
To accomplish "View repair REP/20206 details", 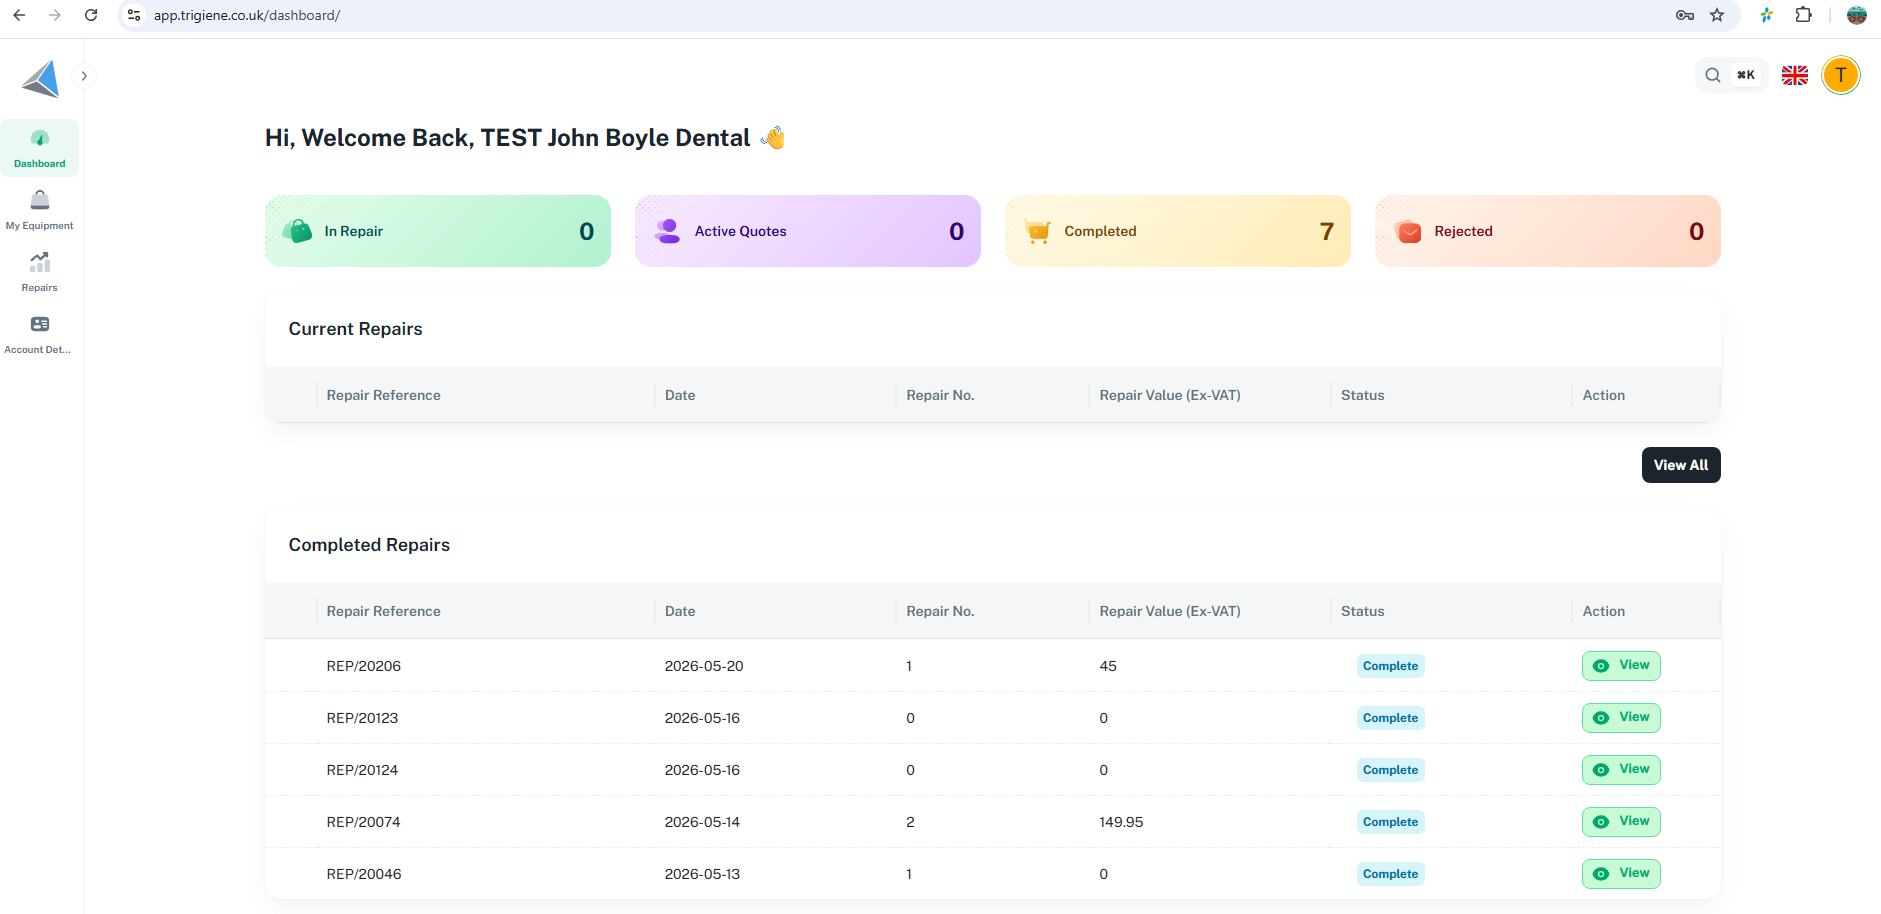I will tap(1621, 666).
